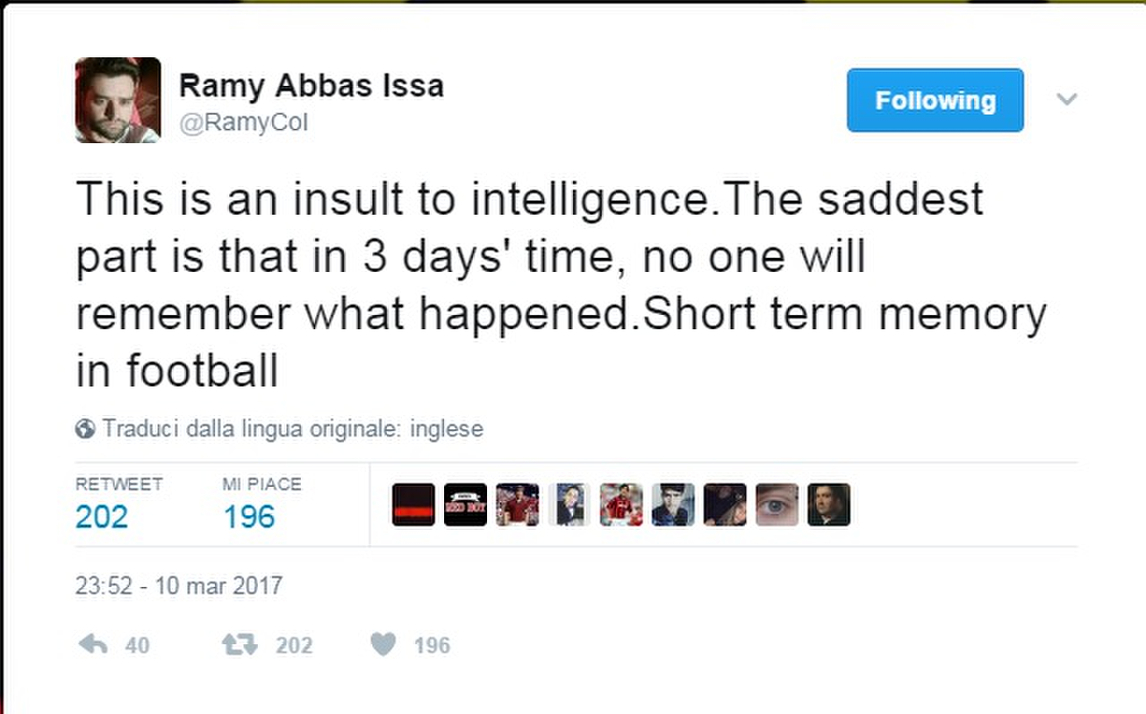
Task: Click the name Ramy Abbas Issa
Action: click(311, 86)
